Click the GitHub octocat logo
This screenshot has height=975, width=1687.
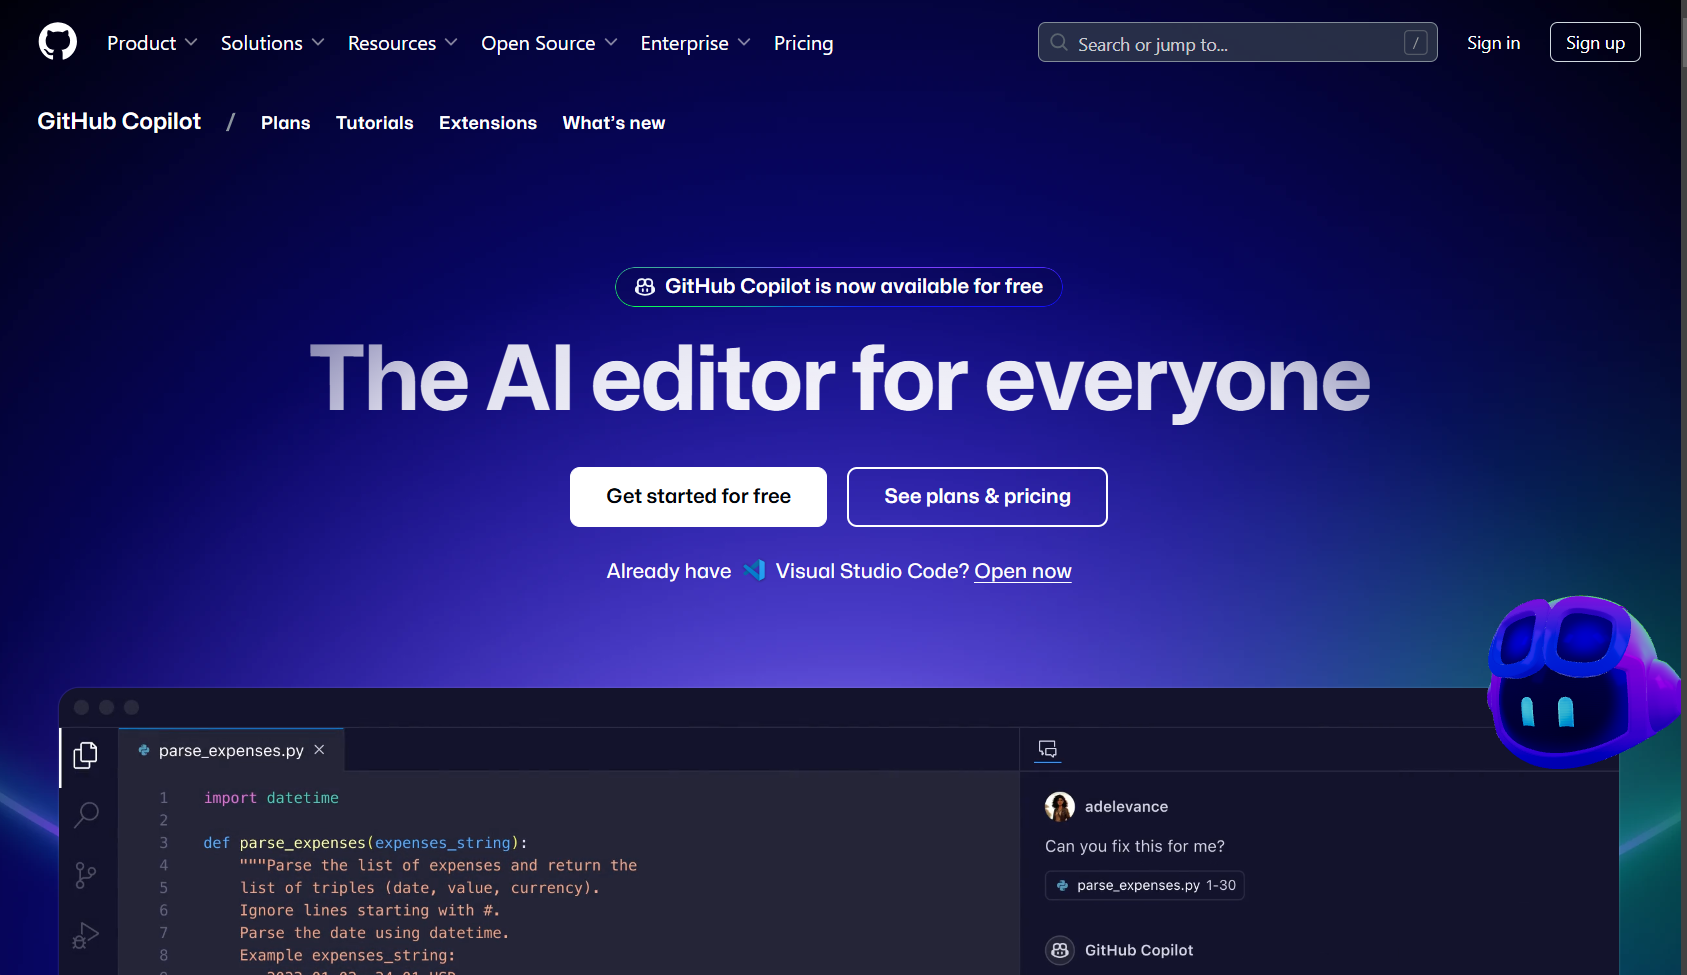(x=57, y=42)
